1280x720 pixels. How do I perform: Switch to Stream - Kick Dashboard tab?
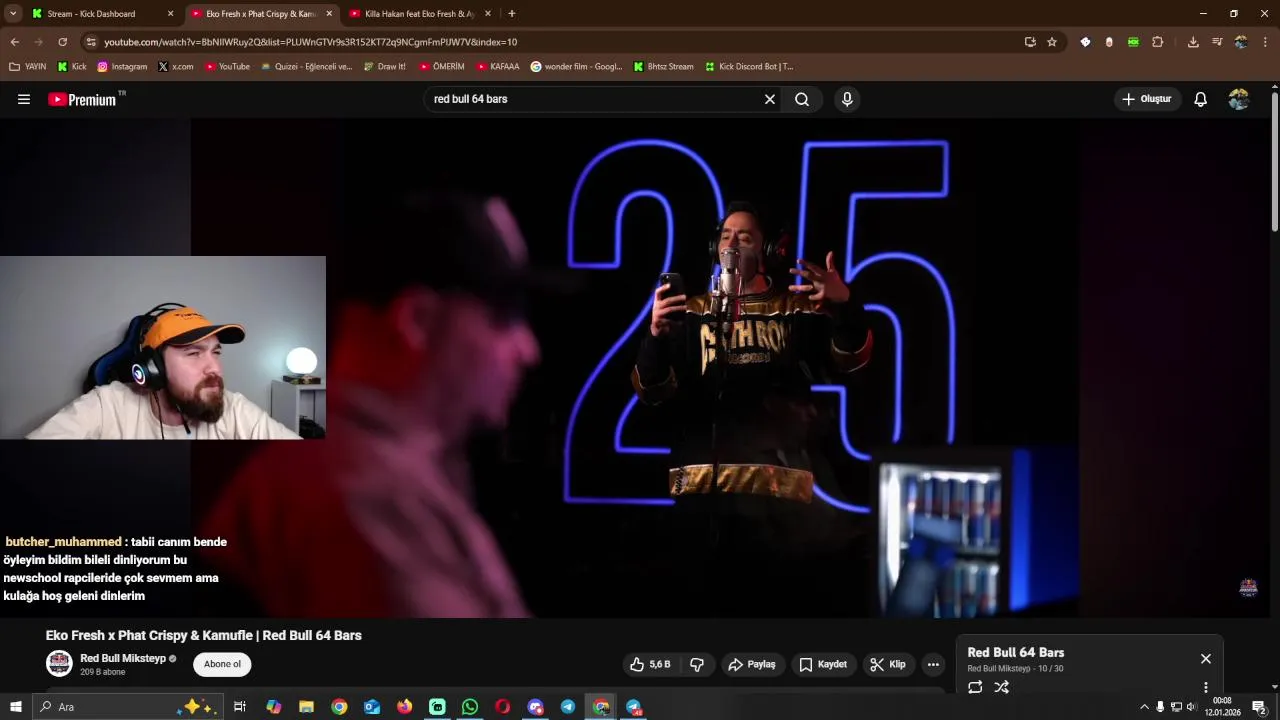pyautogui.click(x=100, y=14)
